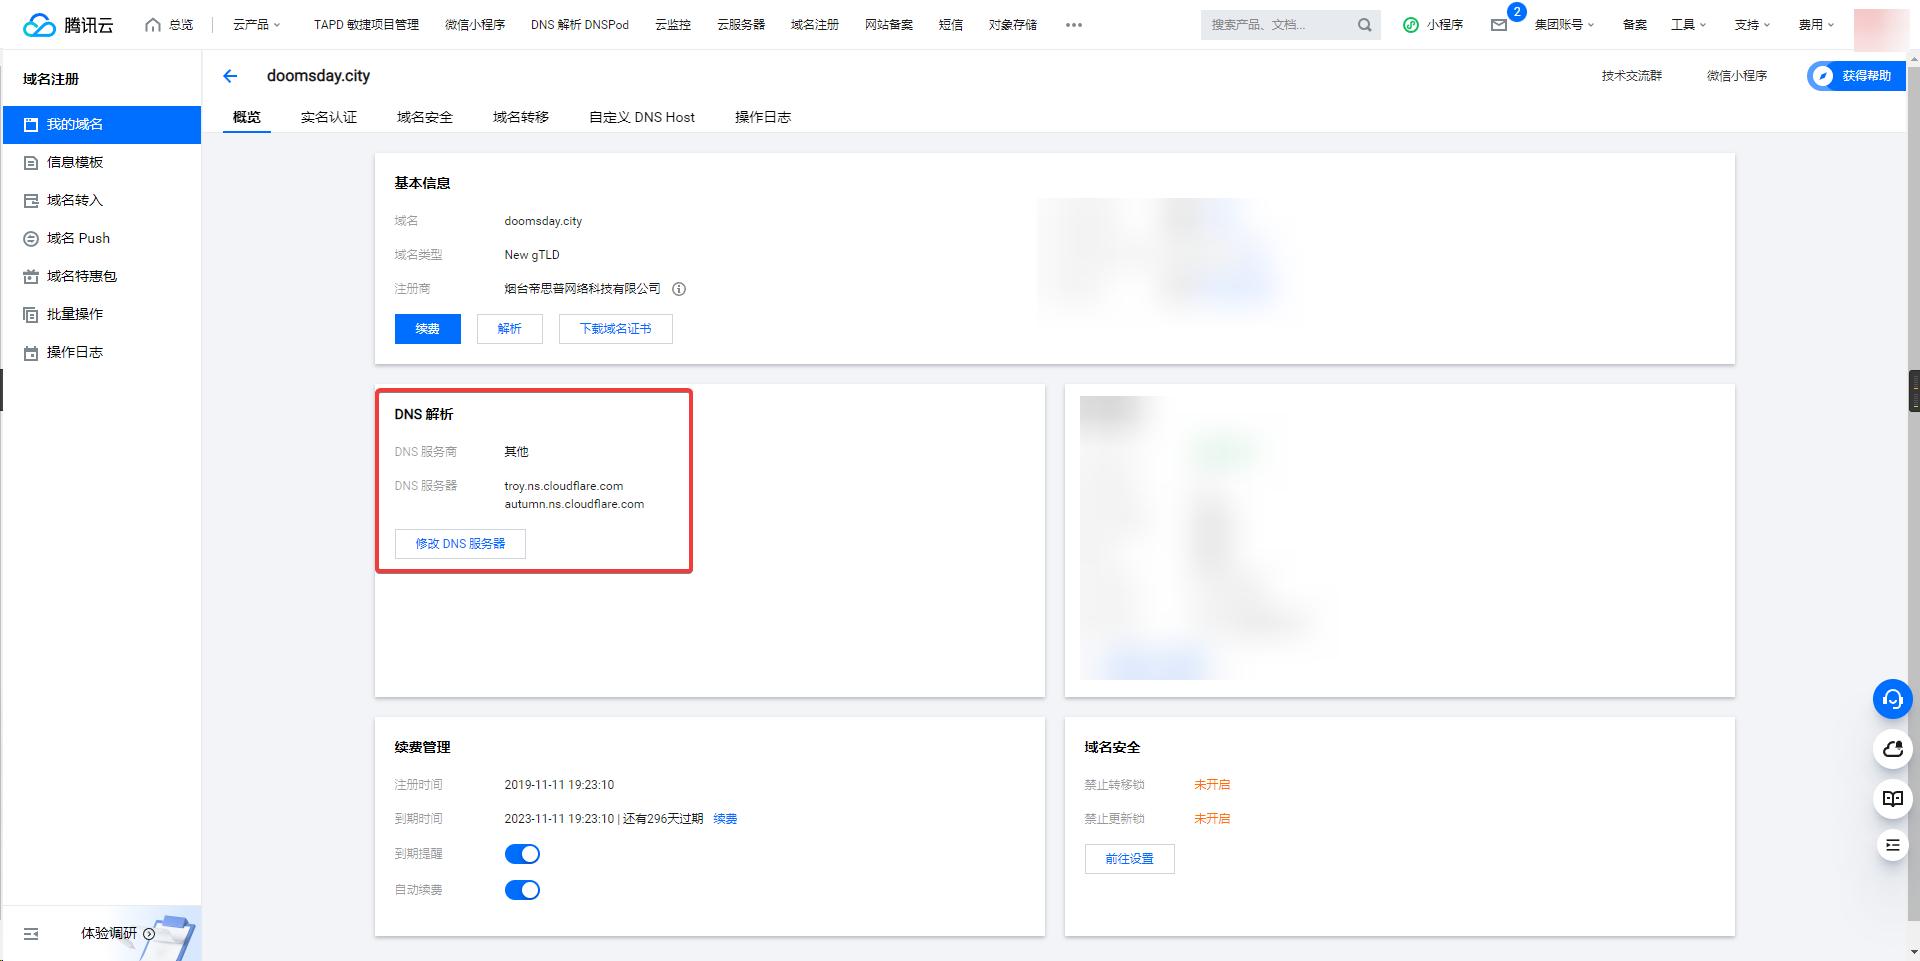This screenshot has height=961, width=1920.
Task: Click the back arrow beside doomsday.city
Action: [x=230, y=76]
